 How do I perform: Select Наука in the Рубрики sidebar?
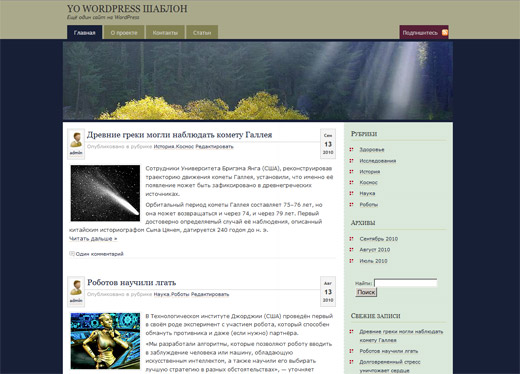[x=367, y=193]
